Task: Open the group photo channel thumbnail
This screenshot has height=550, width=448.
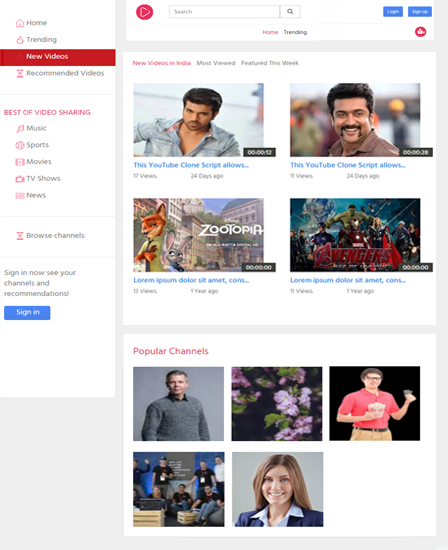Action: tap(179, 489)
